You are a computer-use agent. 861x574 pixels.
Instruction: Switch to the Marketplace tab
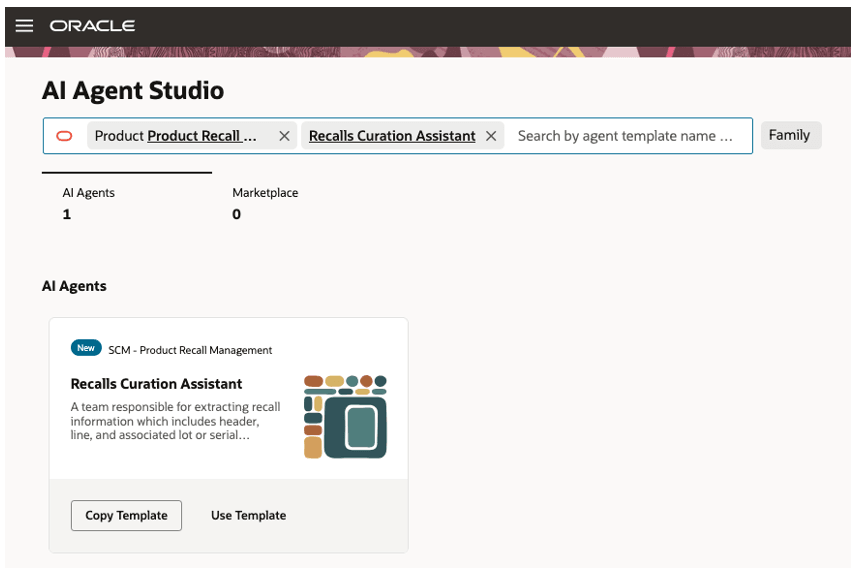pos(265,203)
